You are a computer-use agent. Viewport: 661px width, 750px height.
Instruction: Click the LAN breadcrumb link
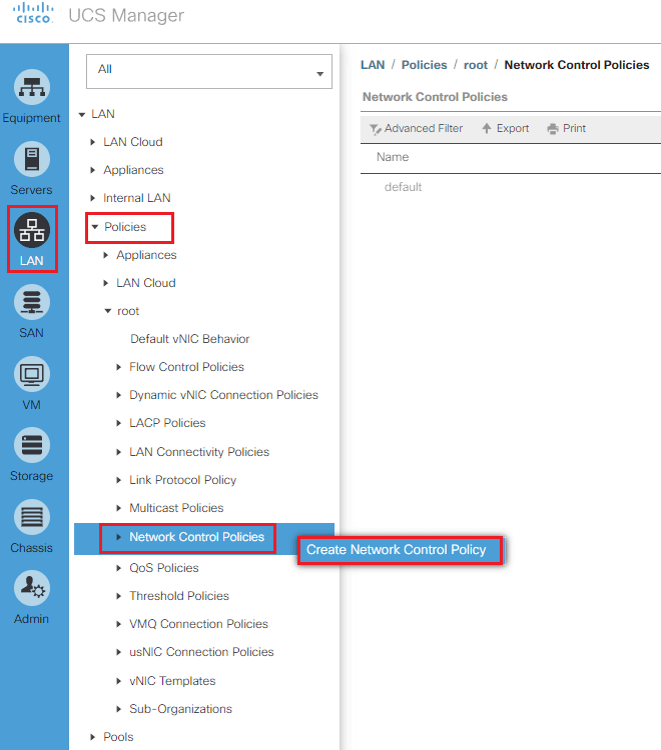pos(373,65)
